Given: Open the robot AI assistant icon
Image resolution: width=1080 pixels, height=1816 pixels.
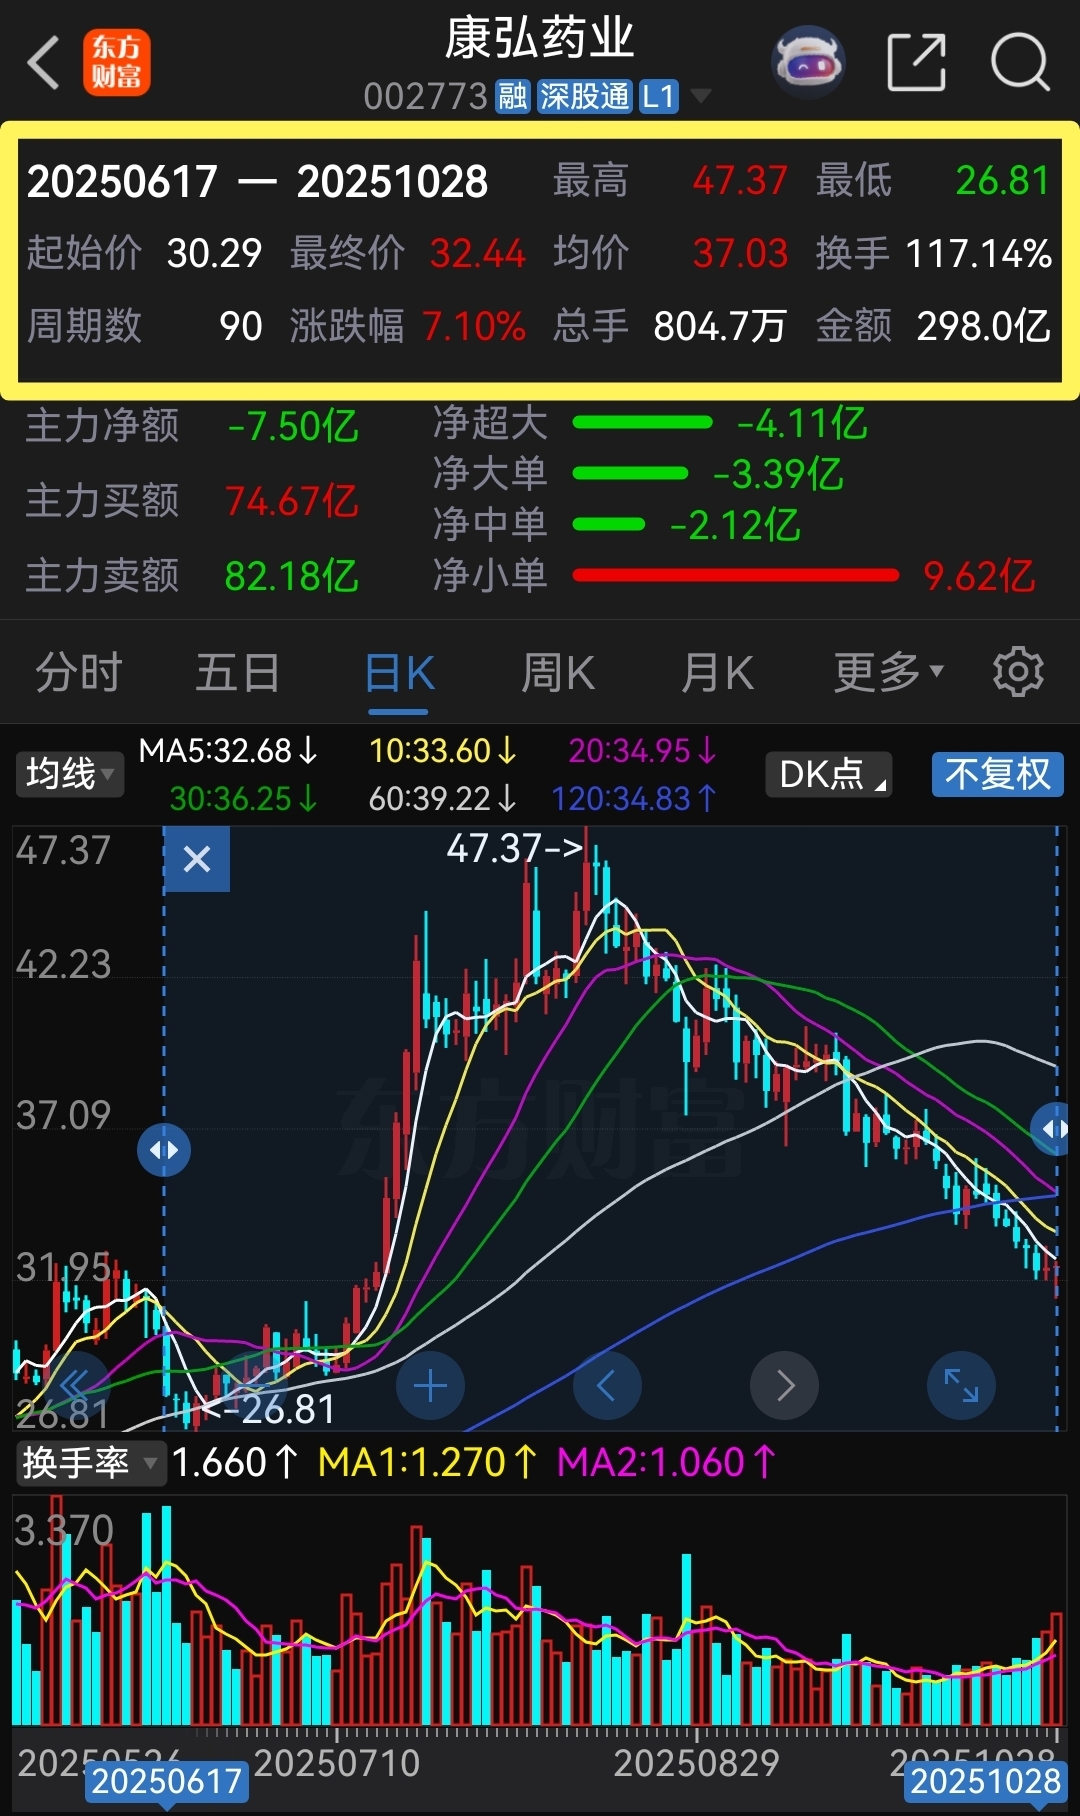Looking at the screenshot, I should [809, 62].
